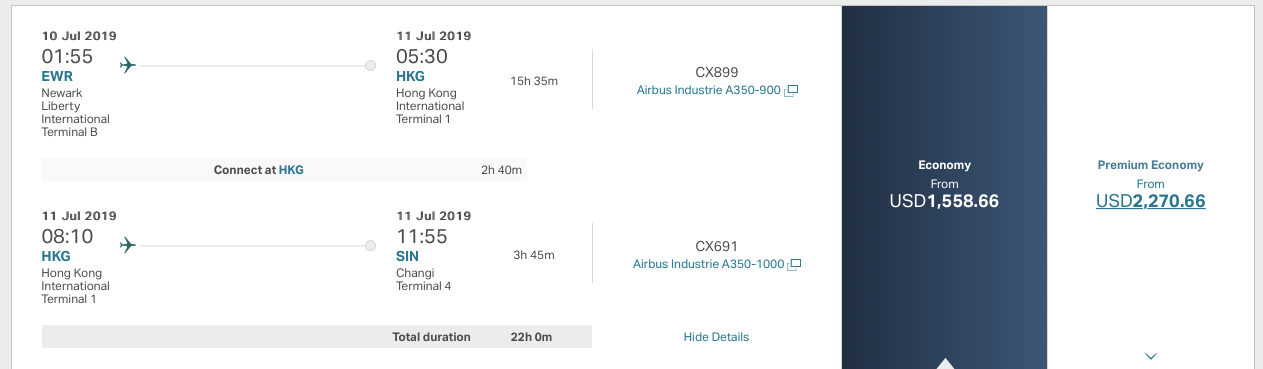Open the Airbus Industrie A350-1000 aircraft link
The width and height of the screenshot is (1263, 369).
point(709,265)
